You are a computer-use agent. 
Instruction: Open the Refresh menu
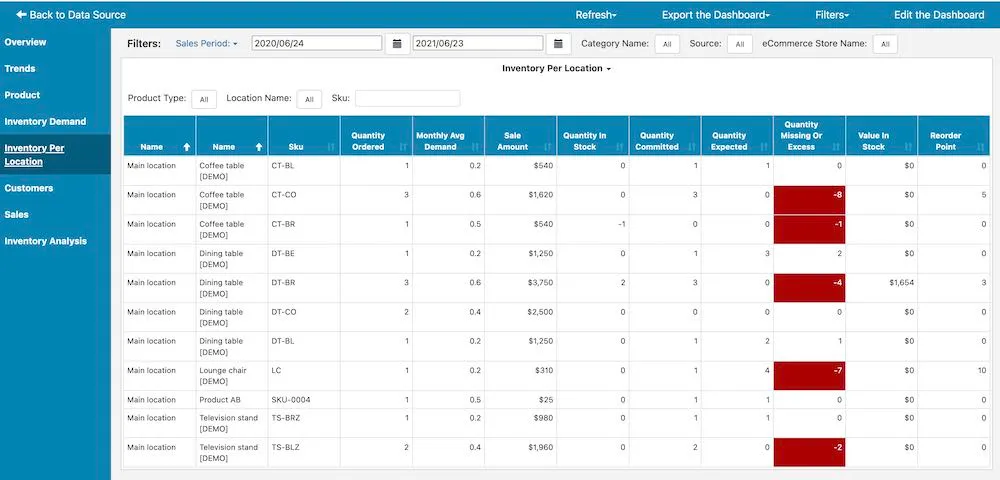click(596, 15)
